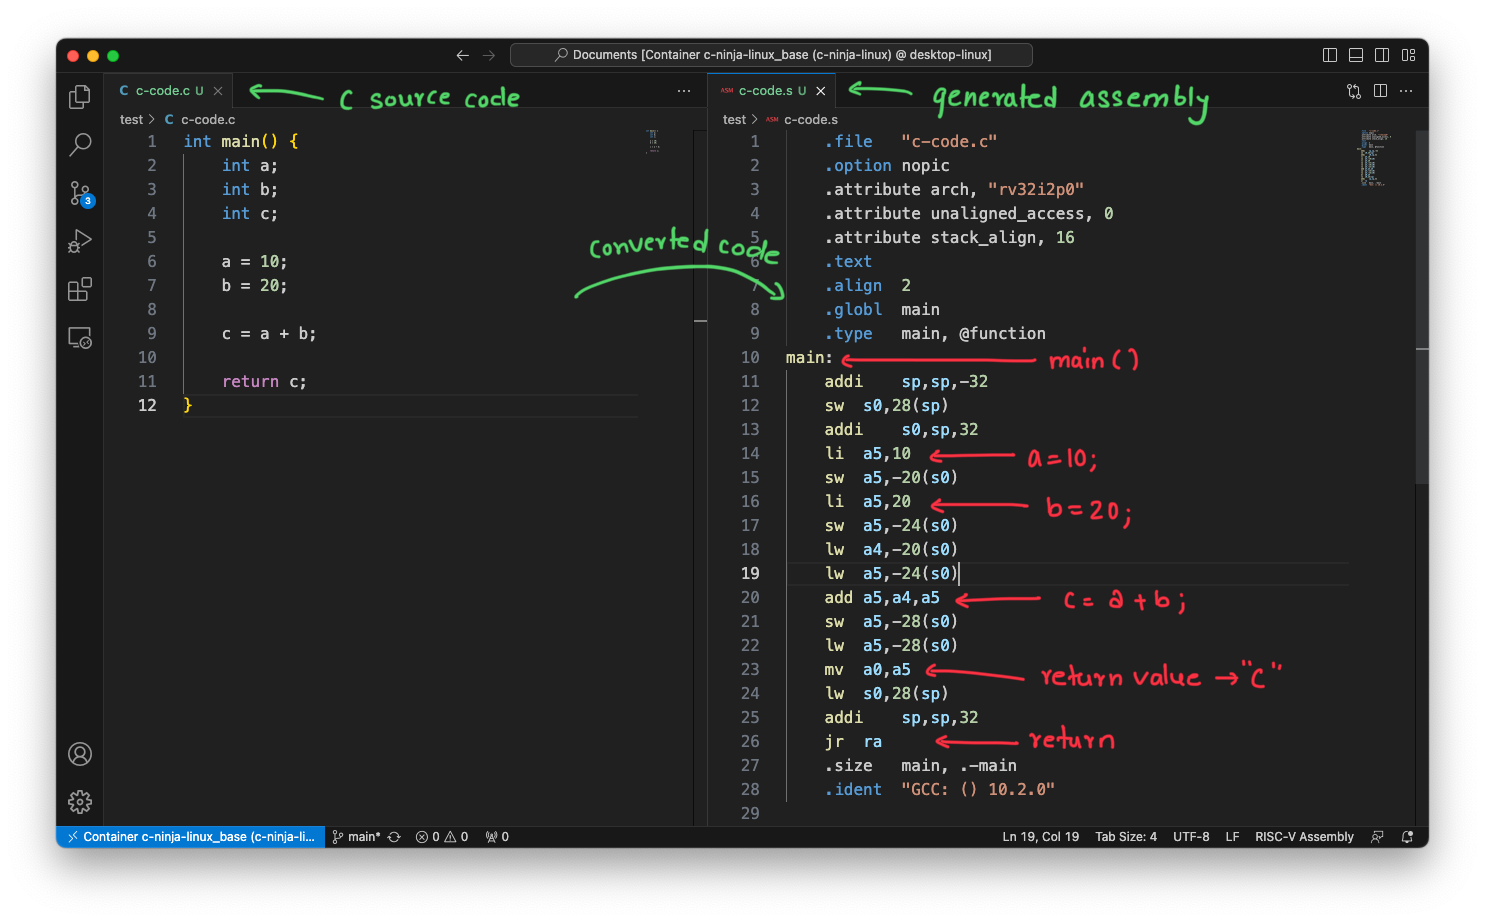This screenshot has width=1485, height=922.
Task: Open Run and Debug view
Action: pyautogui.click(x=80, y=241)
